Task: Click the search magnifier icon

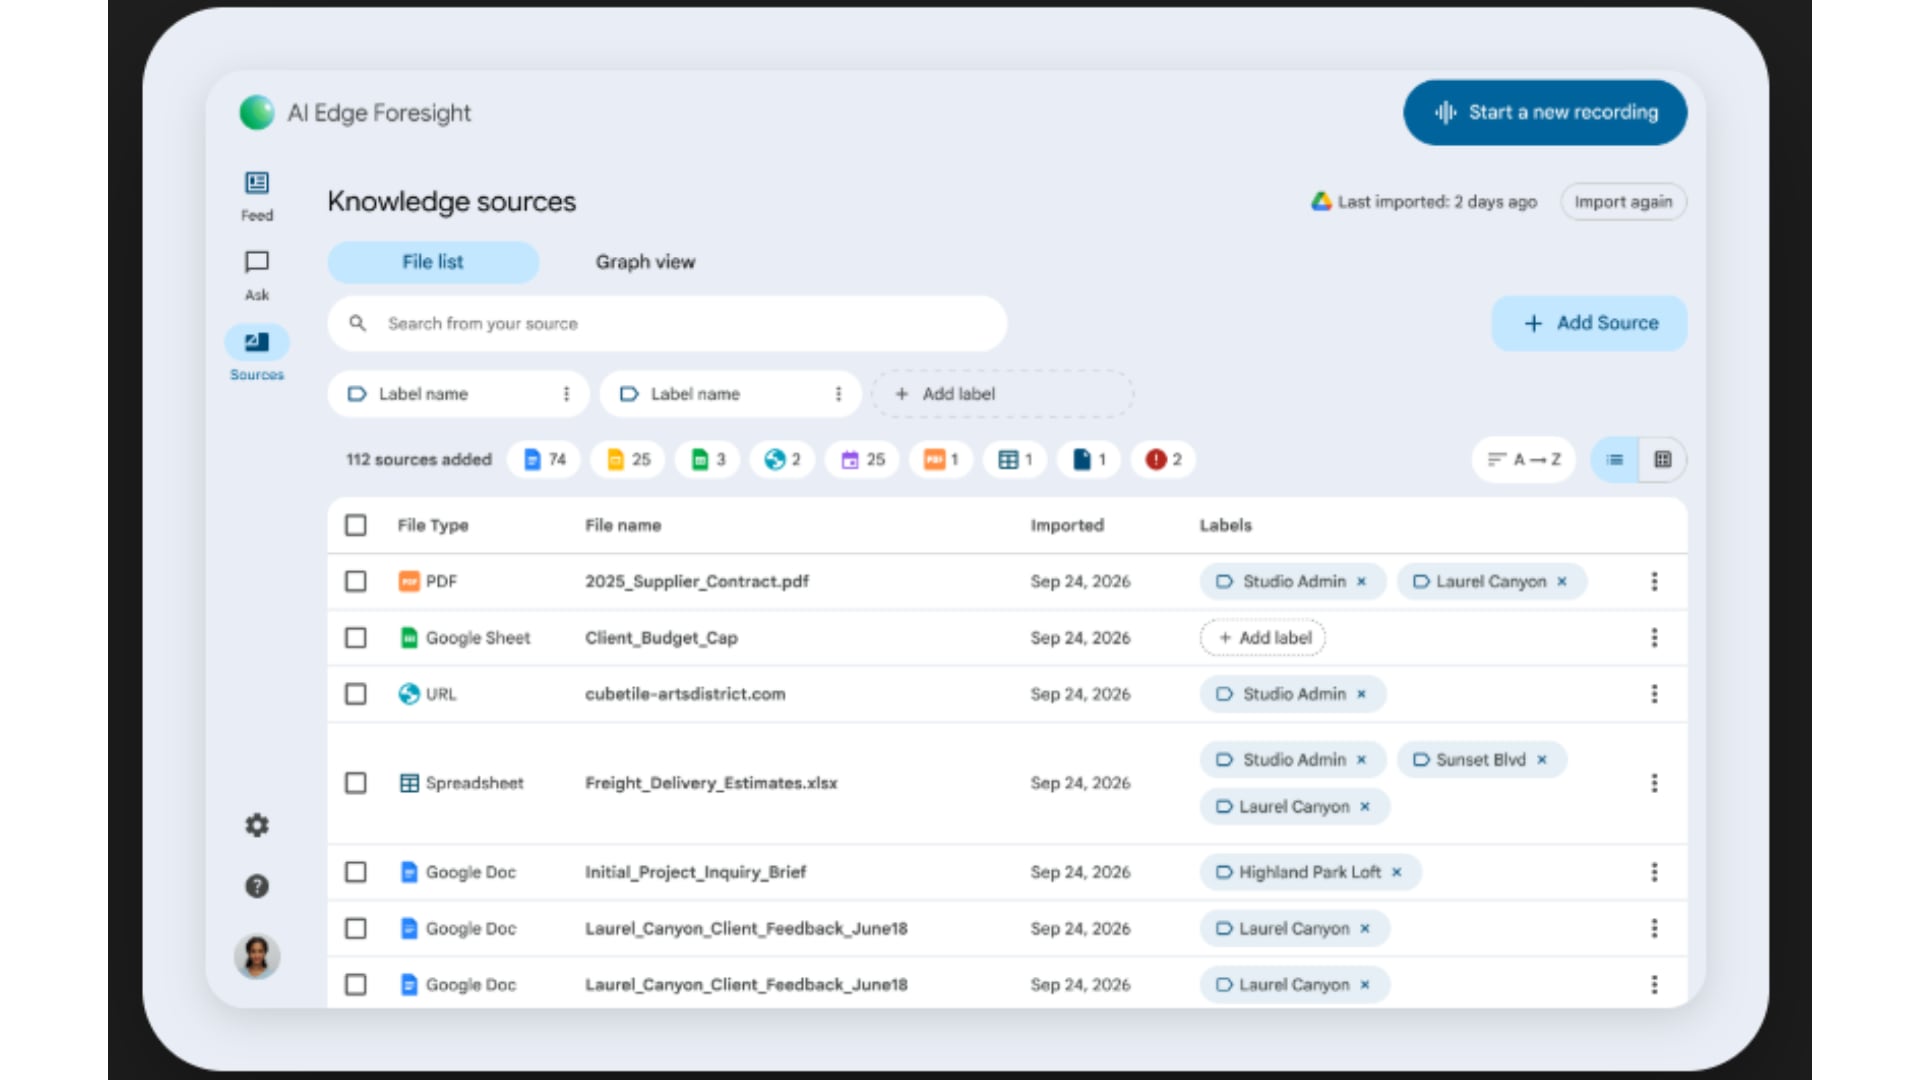Action: click(357, 323)
